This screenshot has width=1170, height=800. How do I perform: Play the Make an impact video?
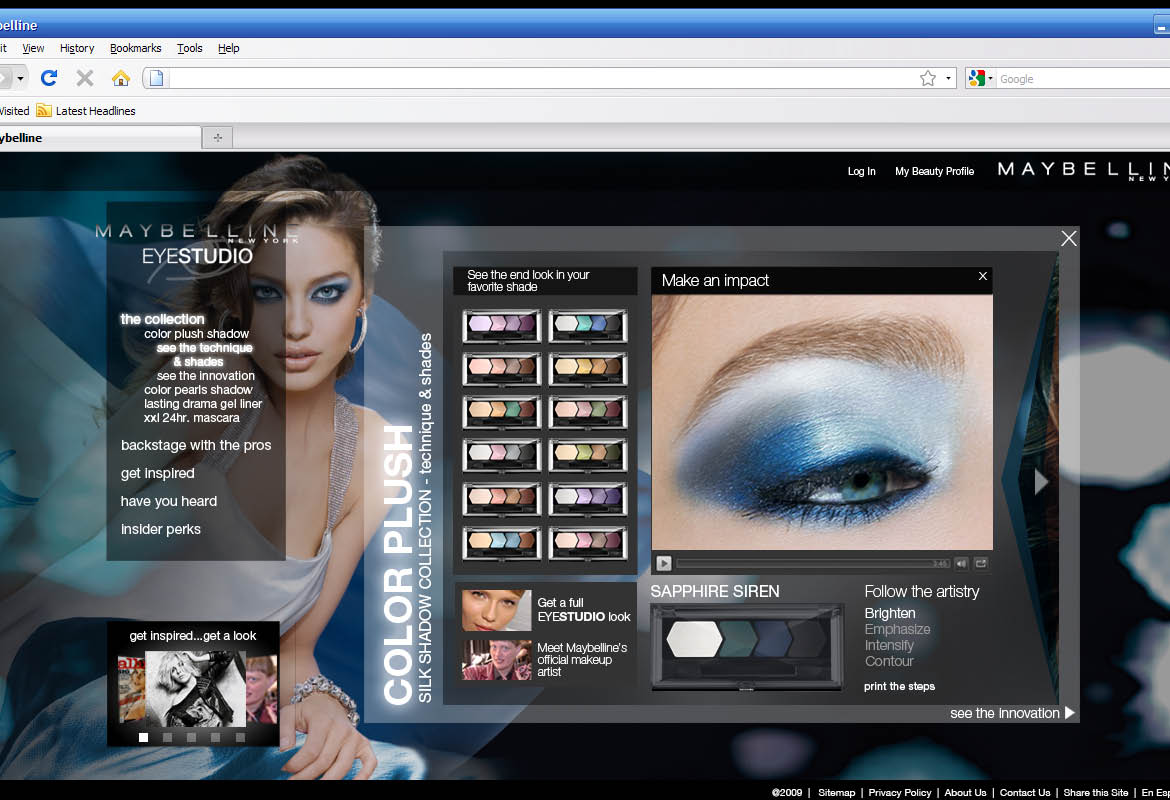tap(664, 564)
